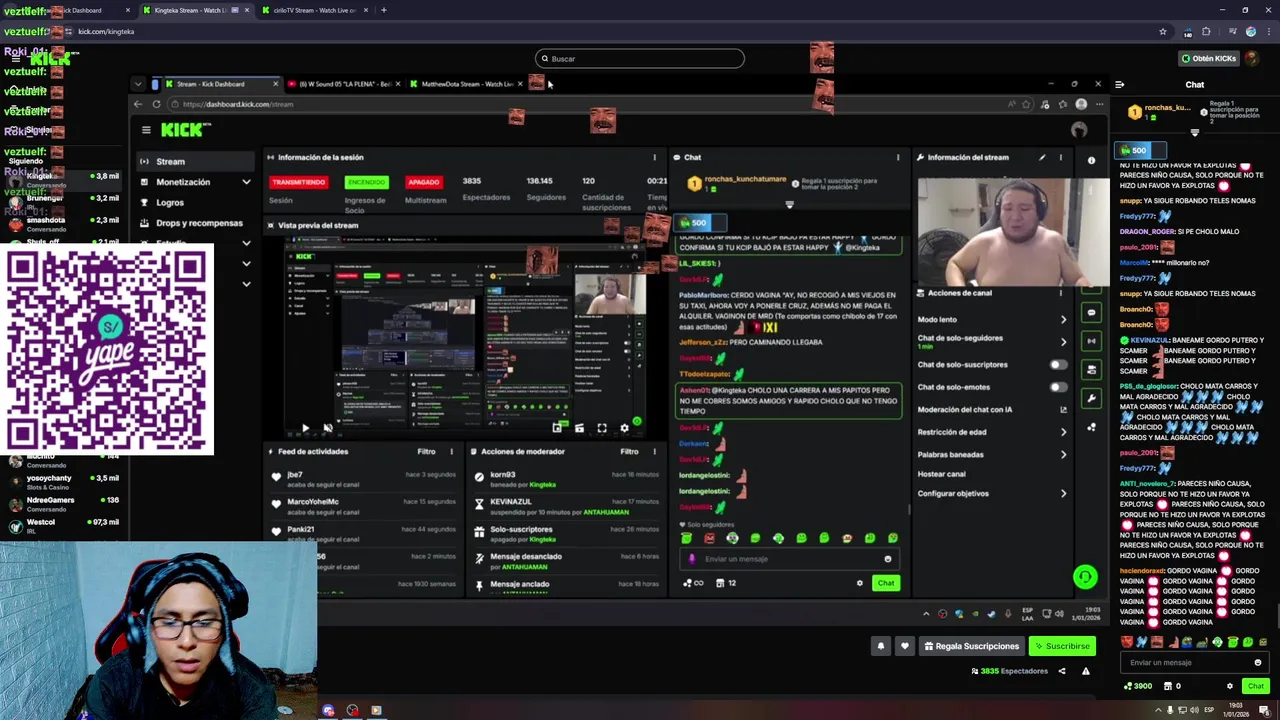Toggle Chat de solo-emotes switch
This screenshot has height=720, width=1280.
1058,387
